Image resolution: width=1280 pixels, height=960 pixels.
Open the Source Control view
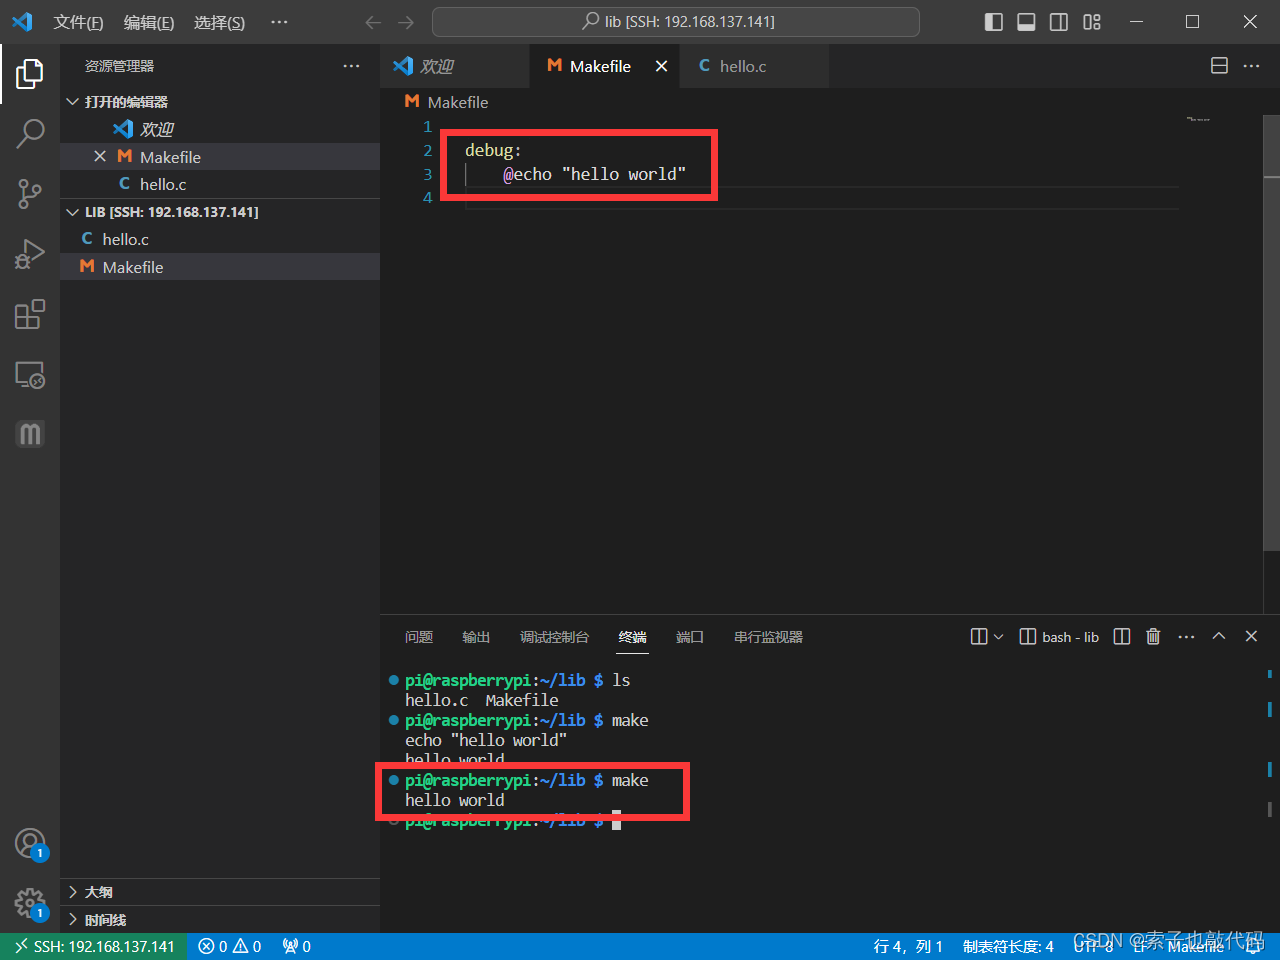click(x=30, y=194)
